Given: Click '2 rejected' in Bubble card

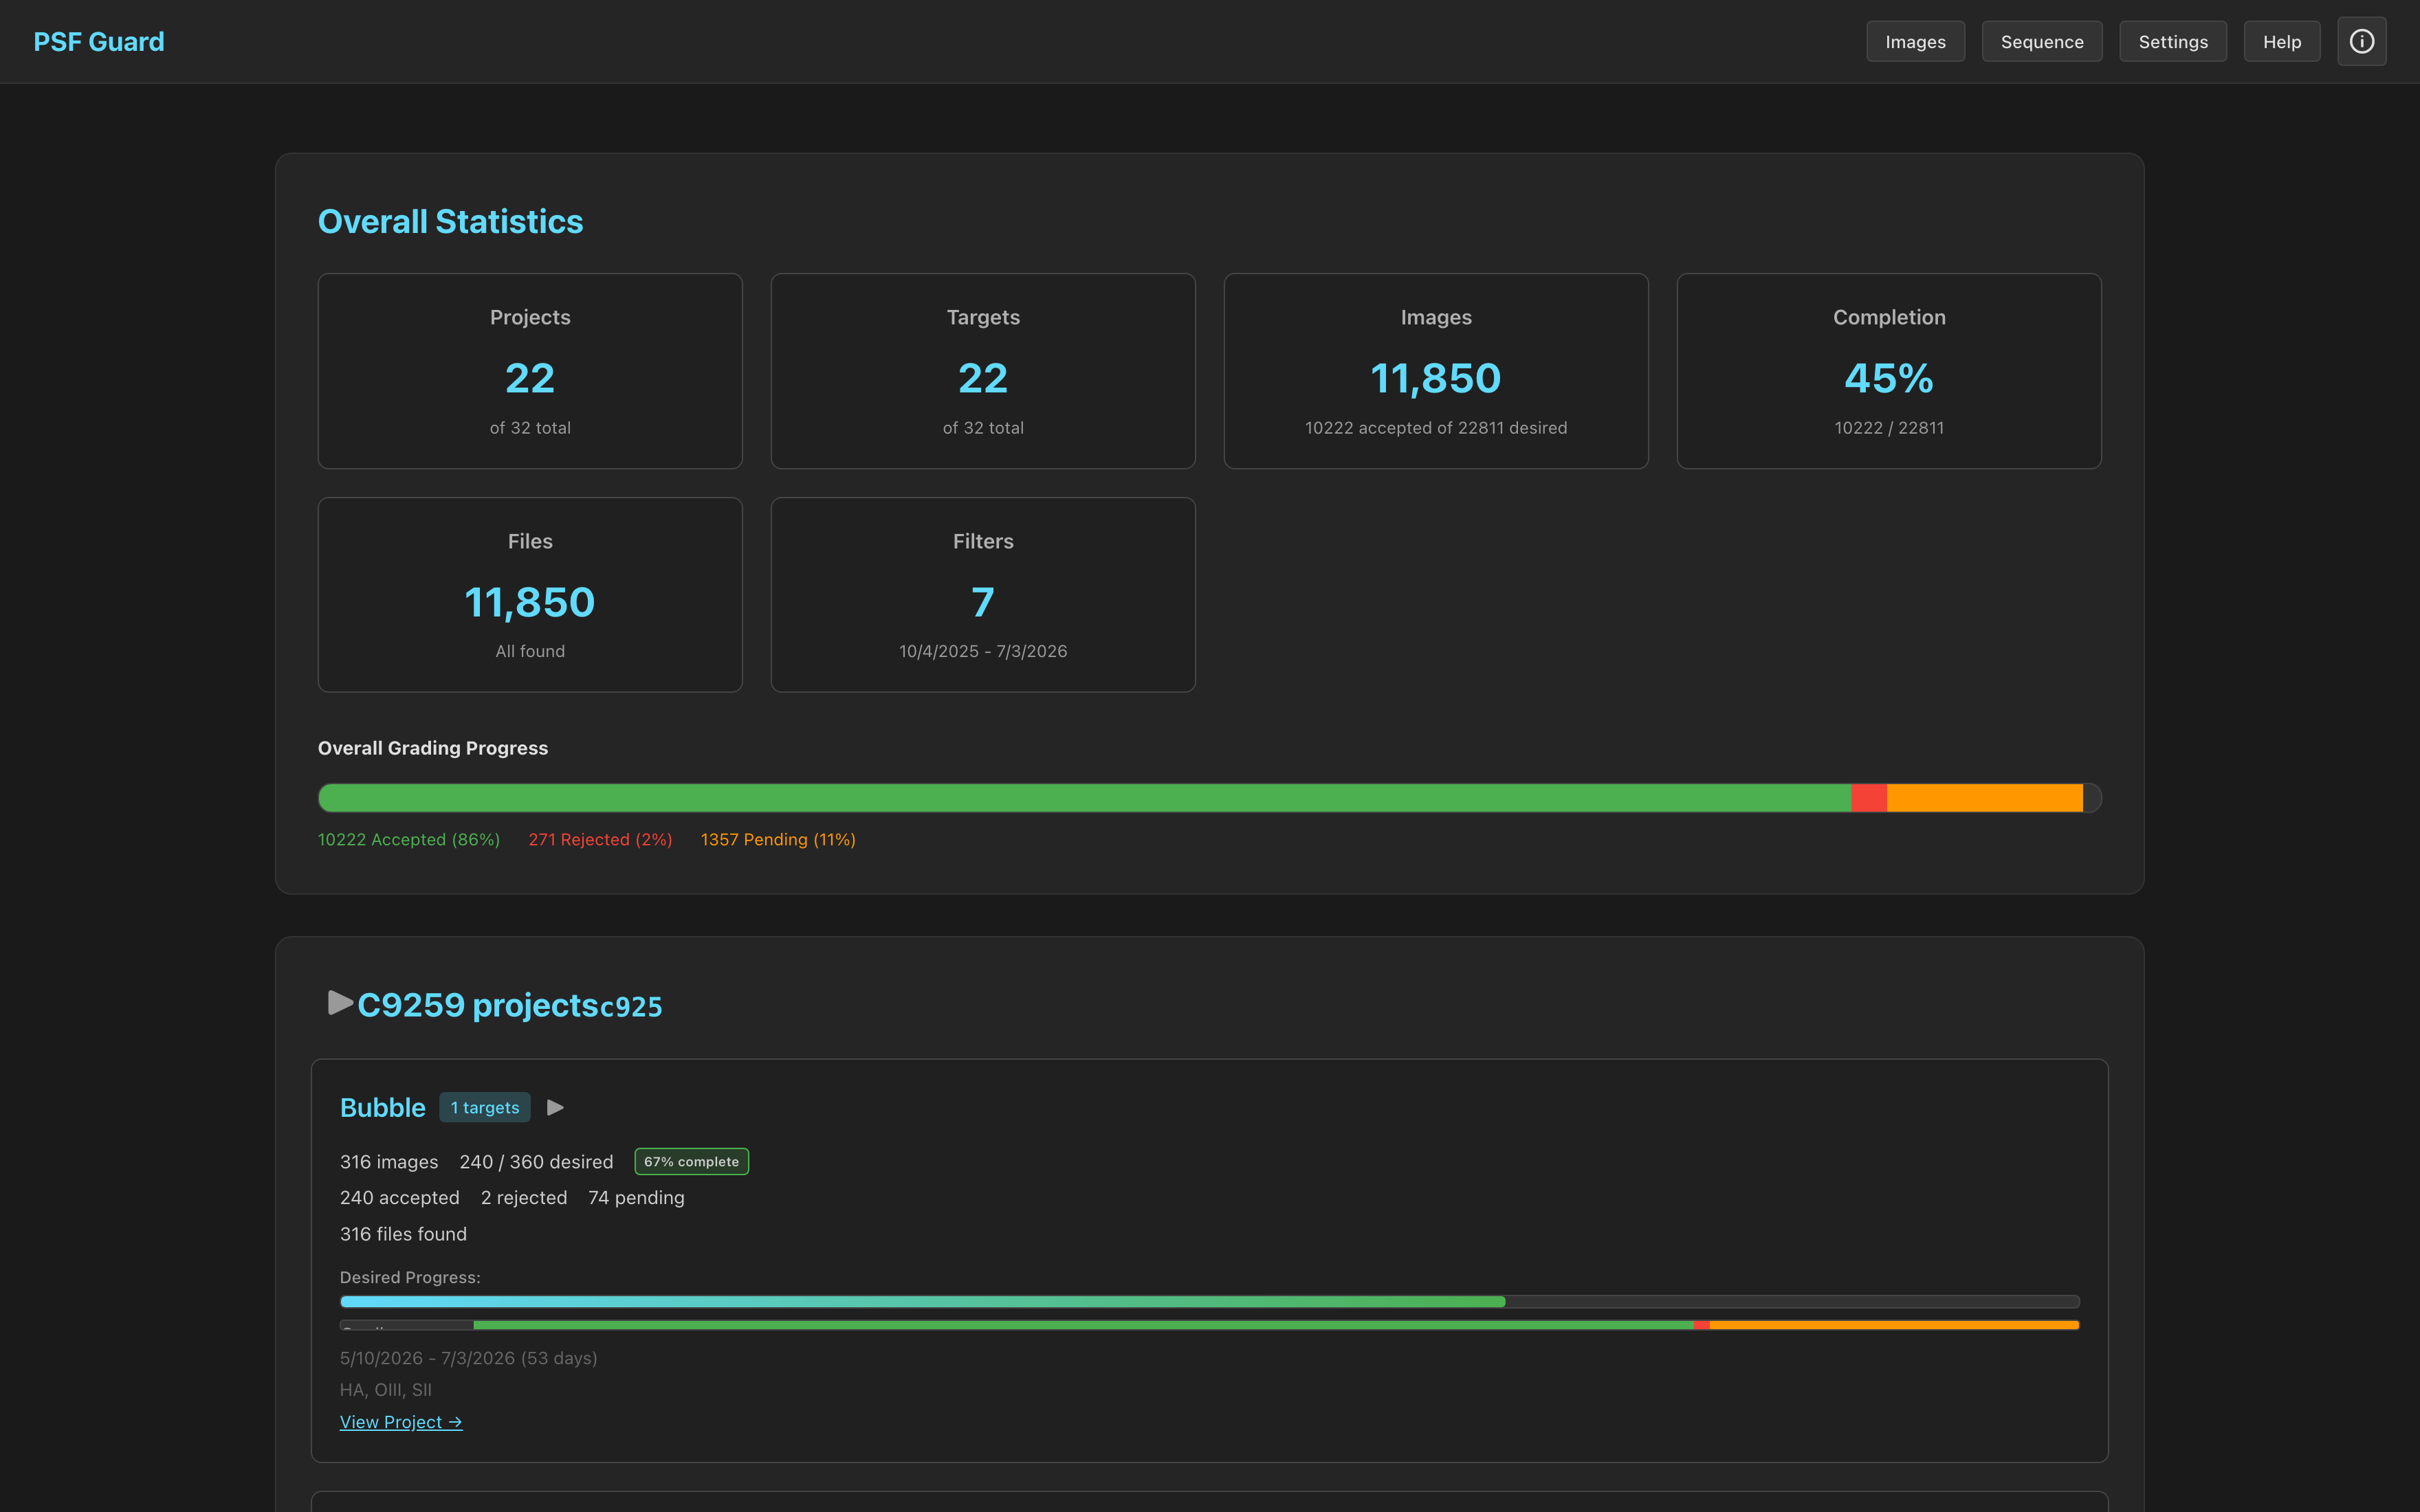Looking at the screenshot, I should (524, 1197).
